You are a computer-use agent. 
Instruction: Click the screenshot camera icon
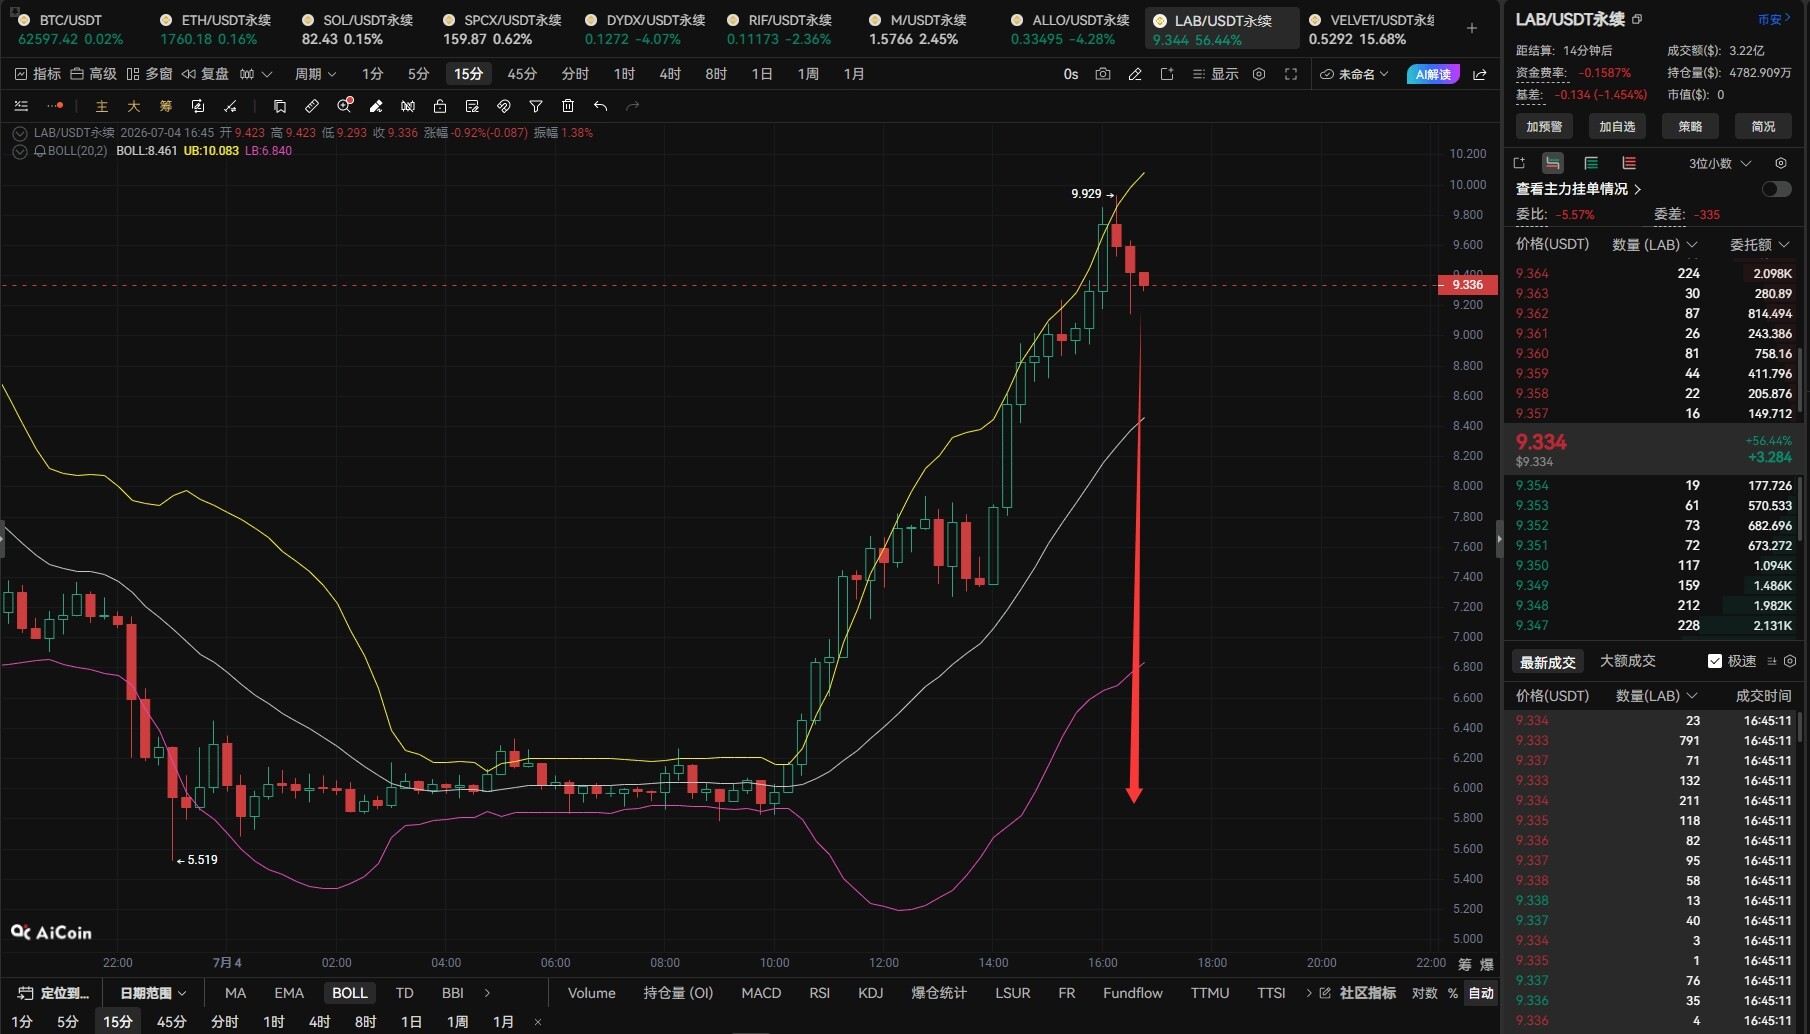point(1103,74)
